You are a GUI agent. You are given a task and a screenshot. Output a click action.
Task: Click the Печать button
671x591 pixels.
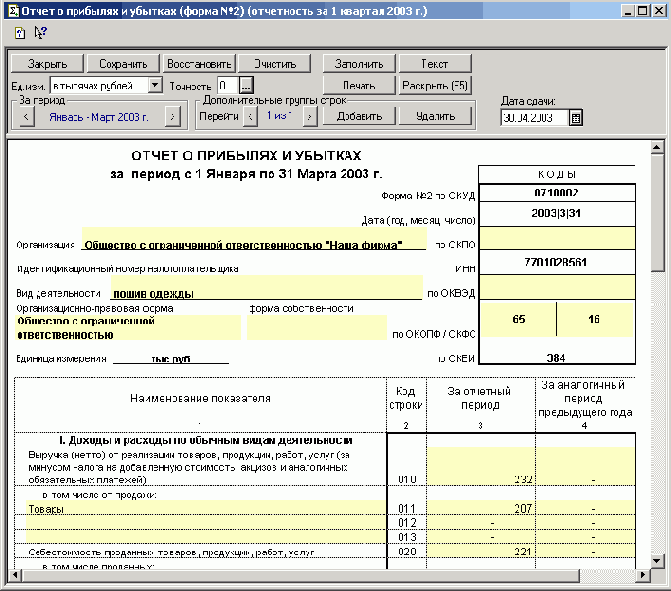tap(359, 85)
